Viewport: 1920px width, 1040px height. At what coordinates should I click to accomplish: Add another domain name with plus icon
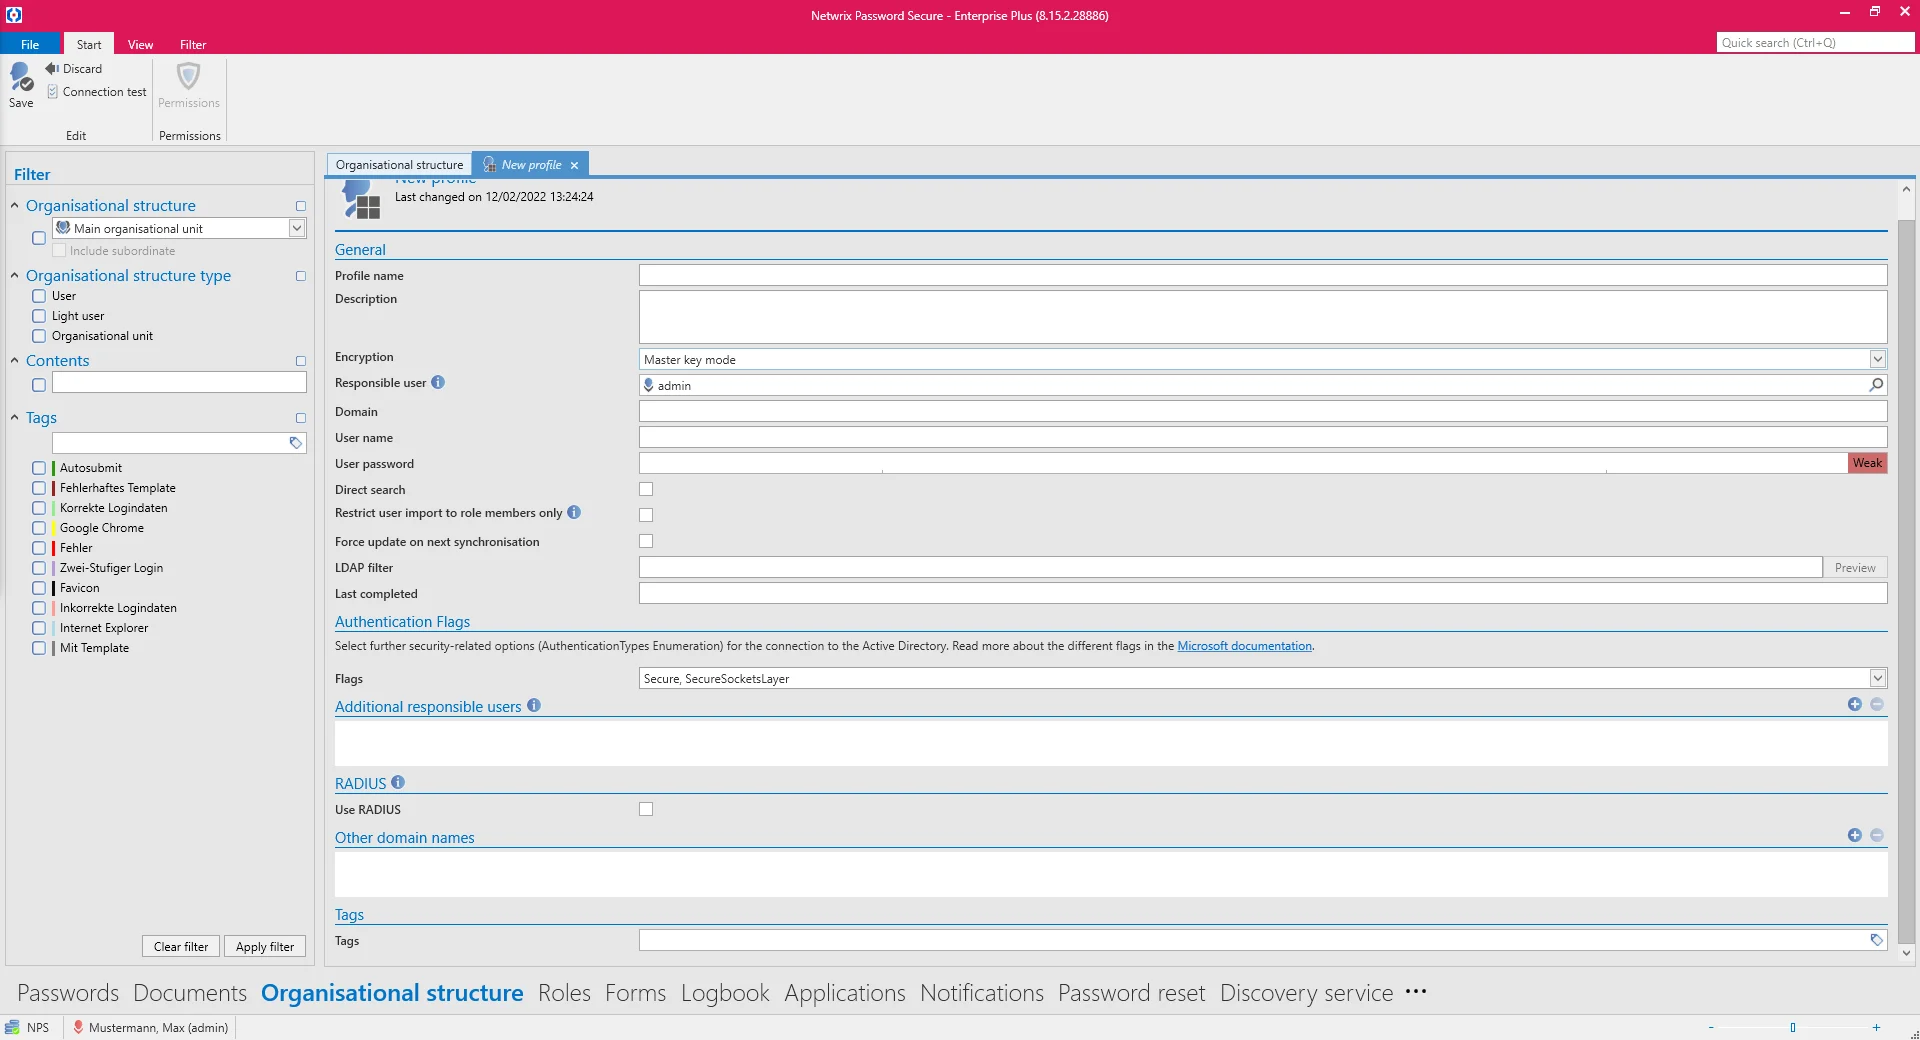click(1855, 835)
